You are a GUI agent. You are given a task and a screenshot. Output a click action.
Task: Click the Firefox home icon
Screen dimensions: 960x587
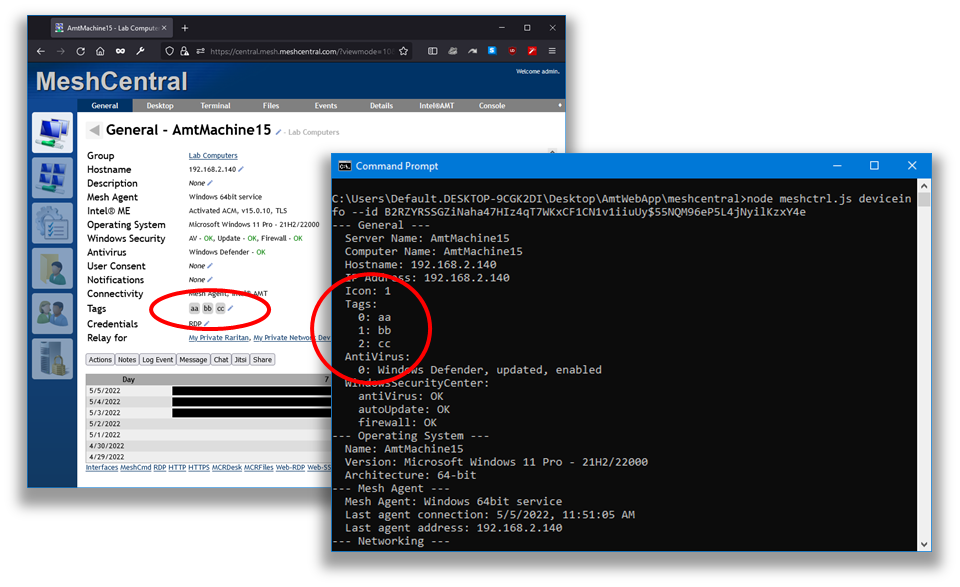[98, 49]
